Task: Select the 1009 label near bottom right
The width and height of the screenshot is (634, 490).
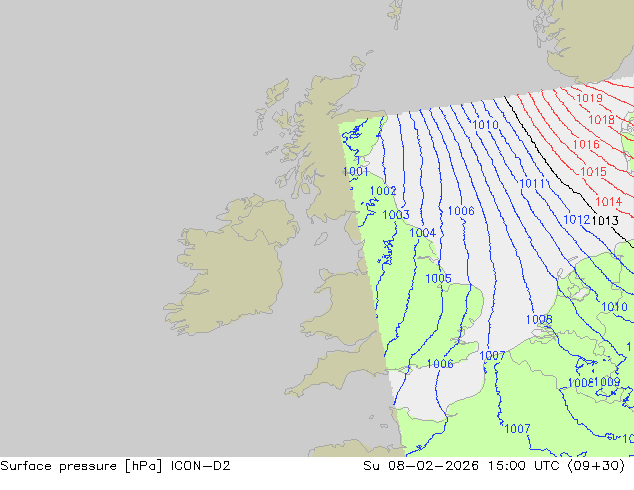Action: 607,382
